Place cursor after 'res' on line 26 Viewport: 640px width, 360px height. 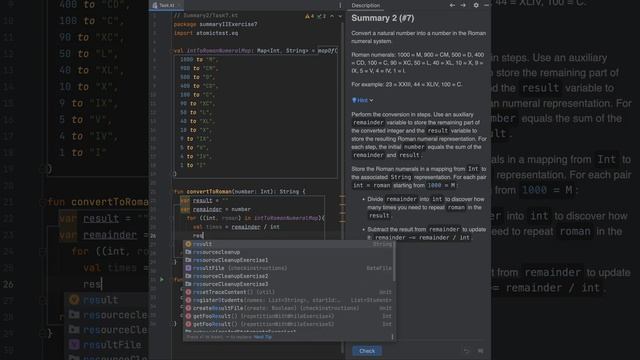204,236
